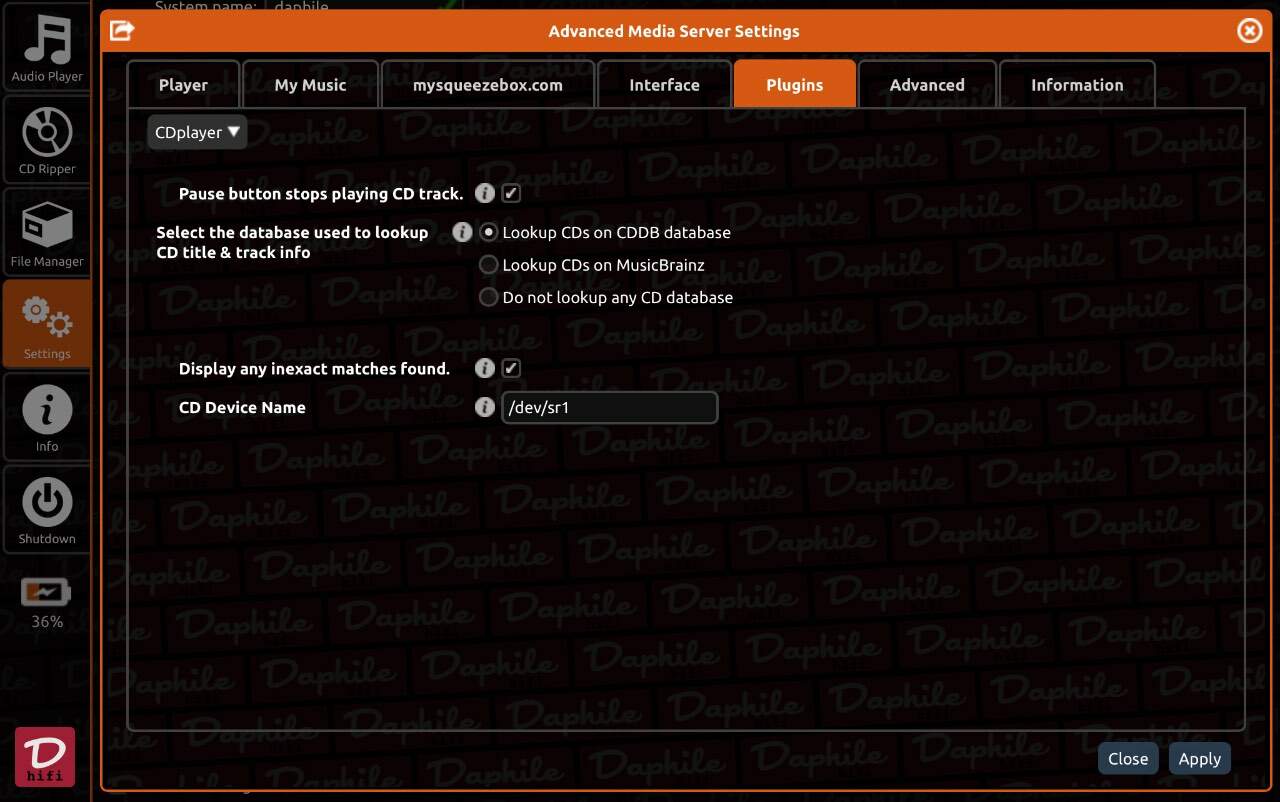Click info icon for database lookup setting
Image resolution: width=1280 pixels, height=802 pixels.
462,232
